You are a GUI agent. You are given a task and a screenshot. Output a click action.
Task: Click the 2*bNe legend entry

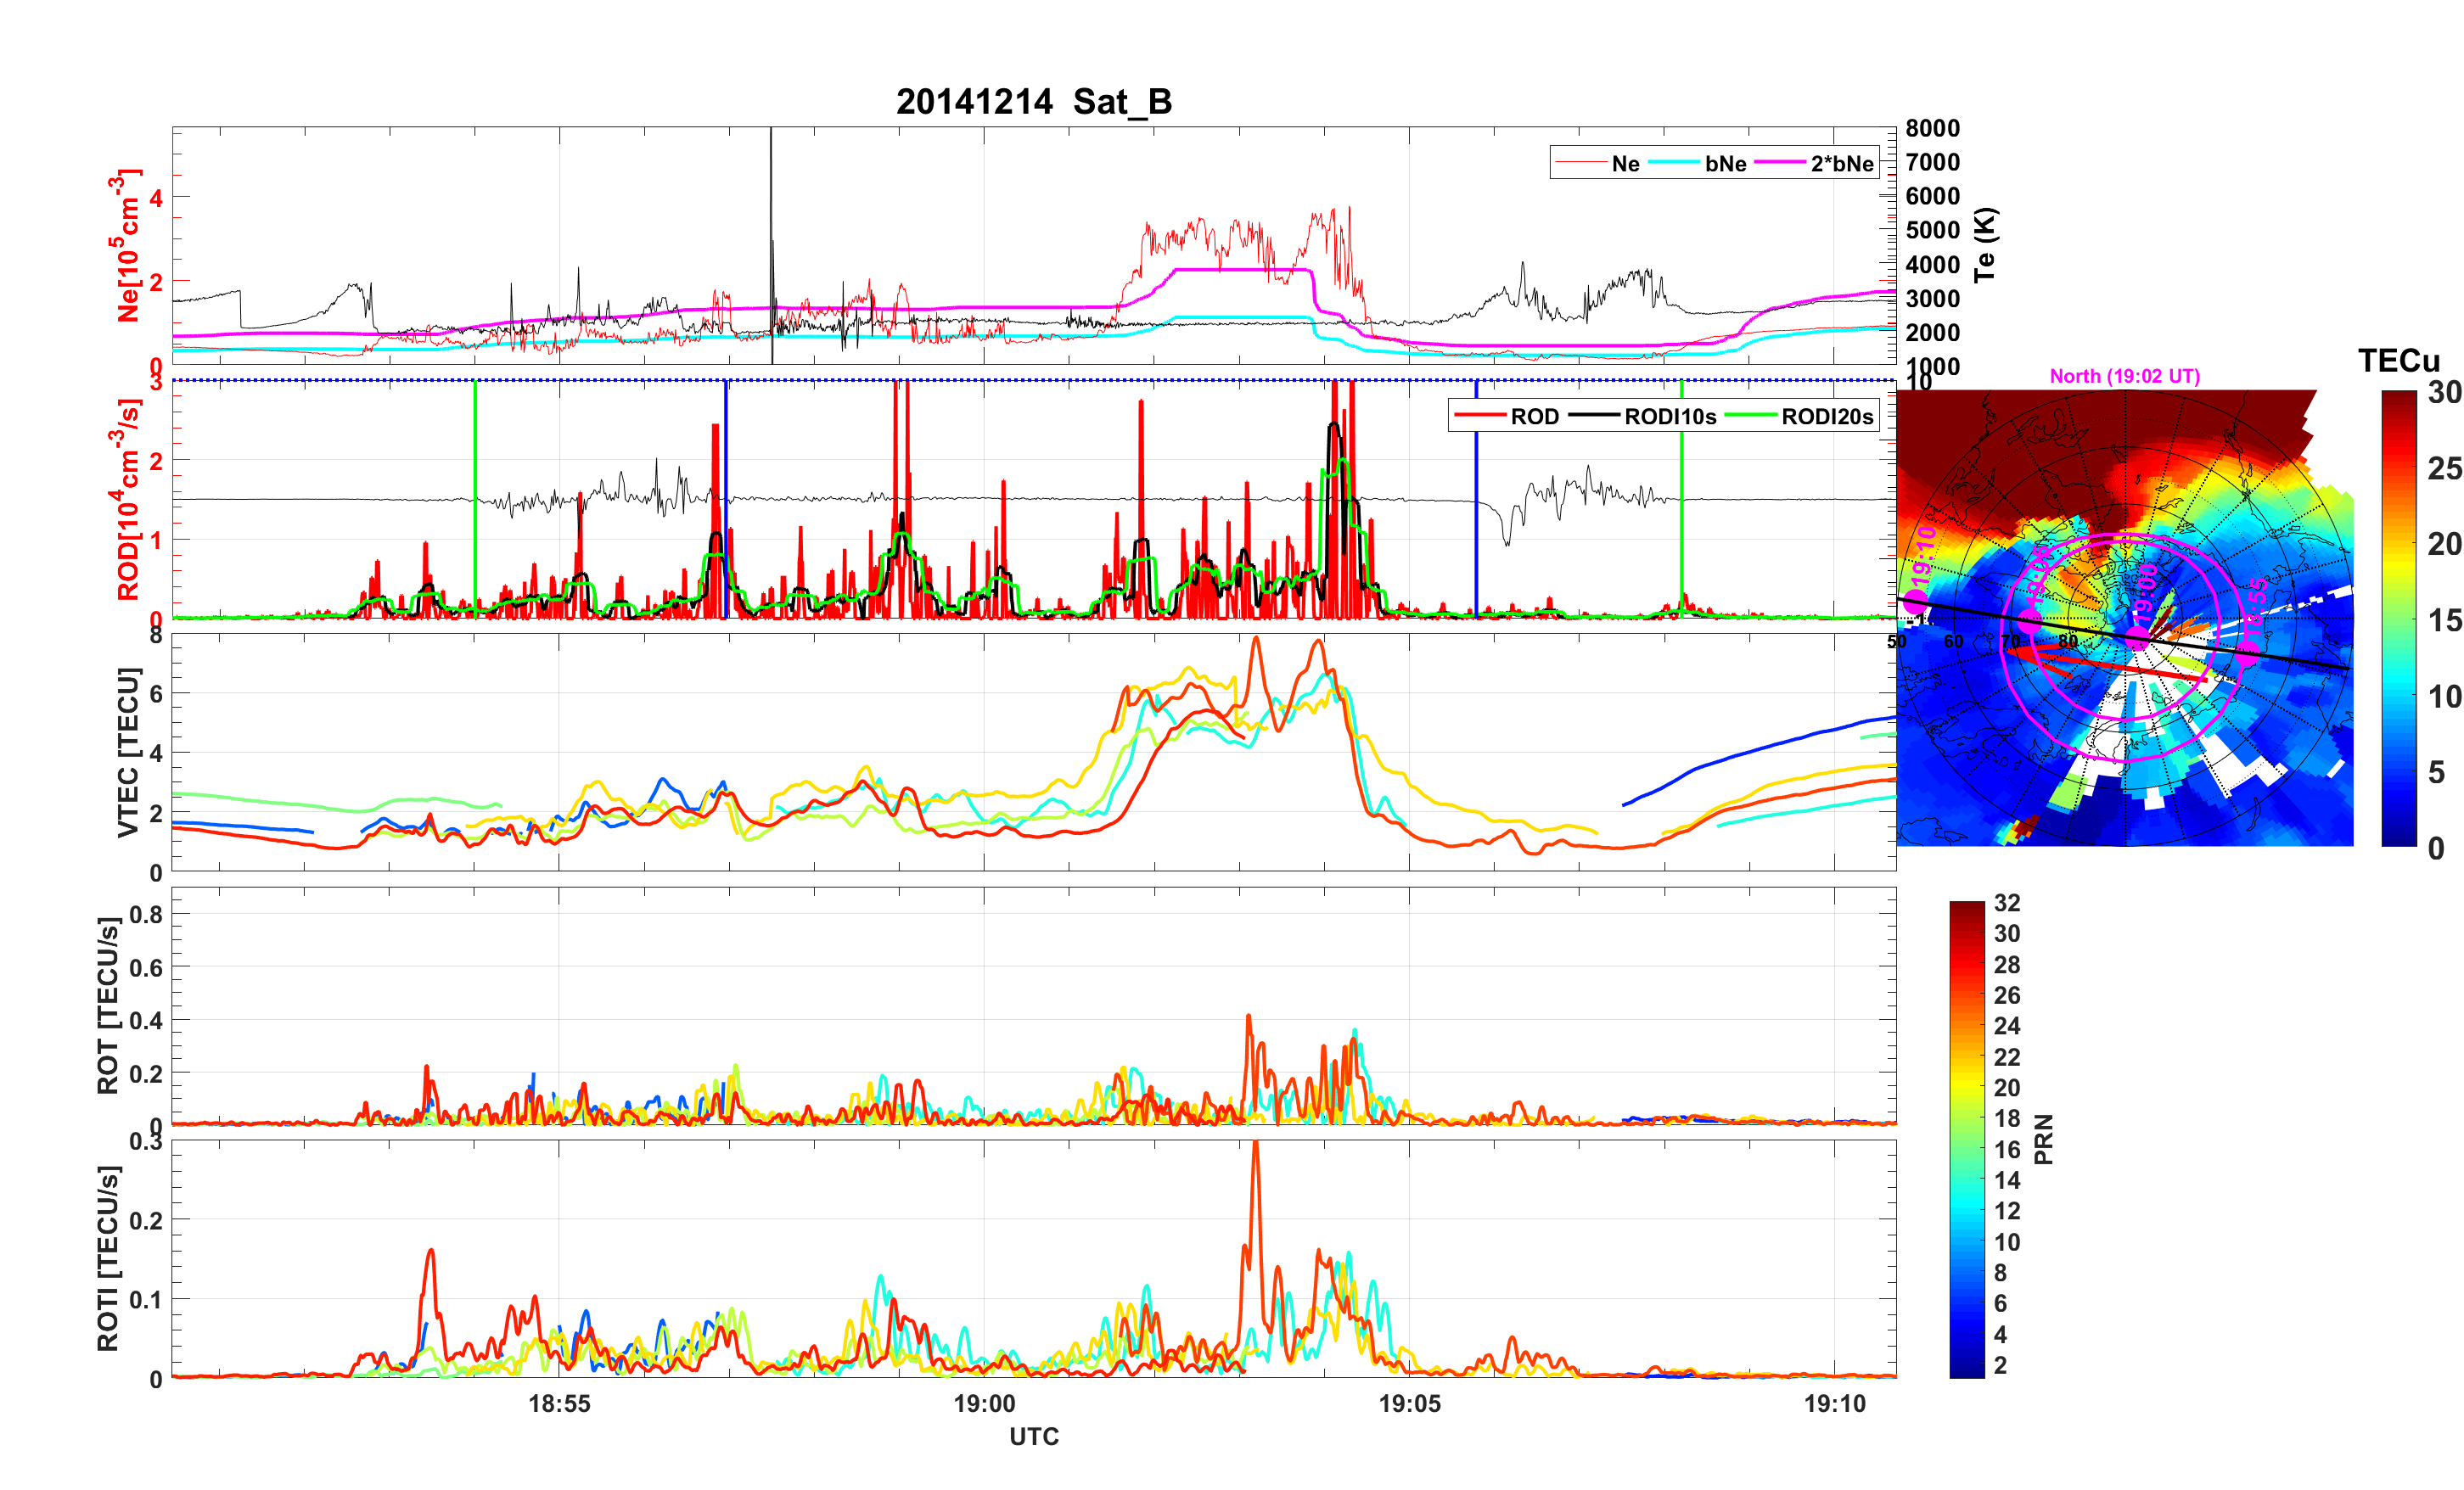click(1841, 164)
